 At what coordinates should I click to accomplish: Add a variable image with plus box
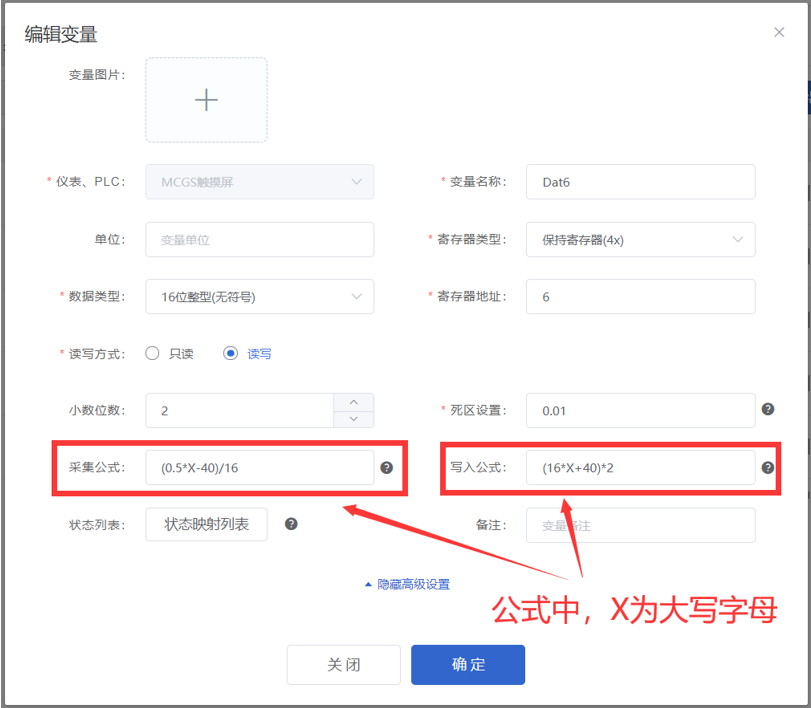[206, 100]
